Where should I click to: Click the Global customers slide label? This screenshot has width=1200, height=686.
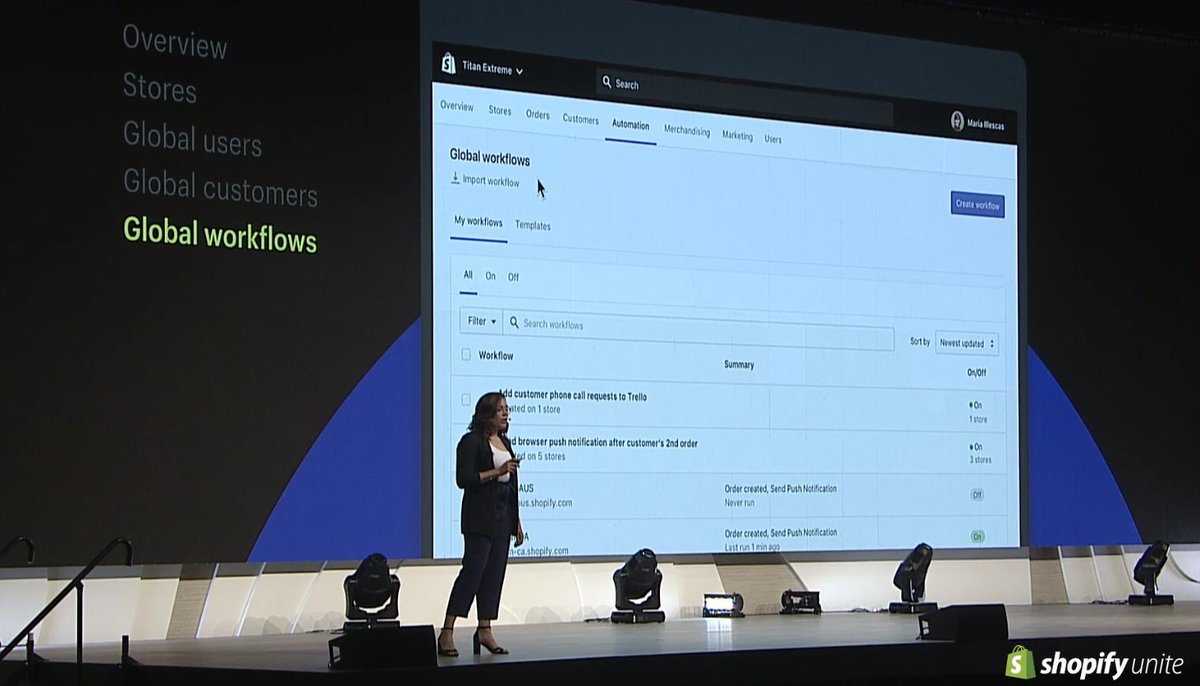[x=220, y=187]
